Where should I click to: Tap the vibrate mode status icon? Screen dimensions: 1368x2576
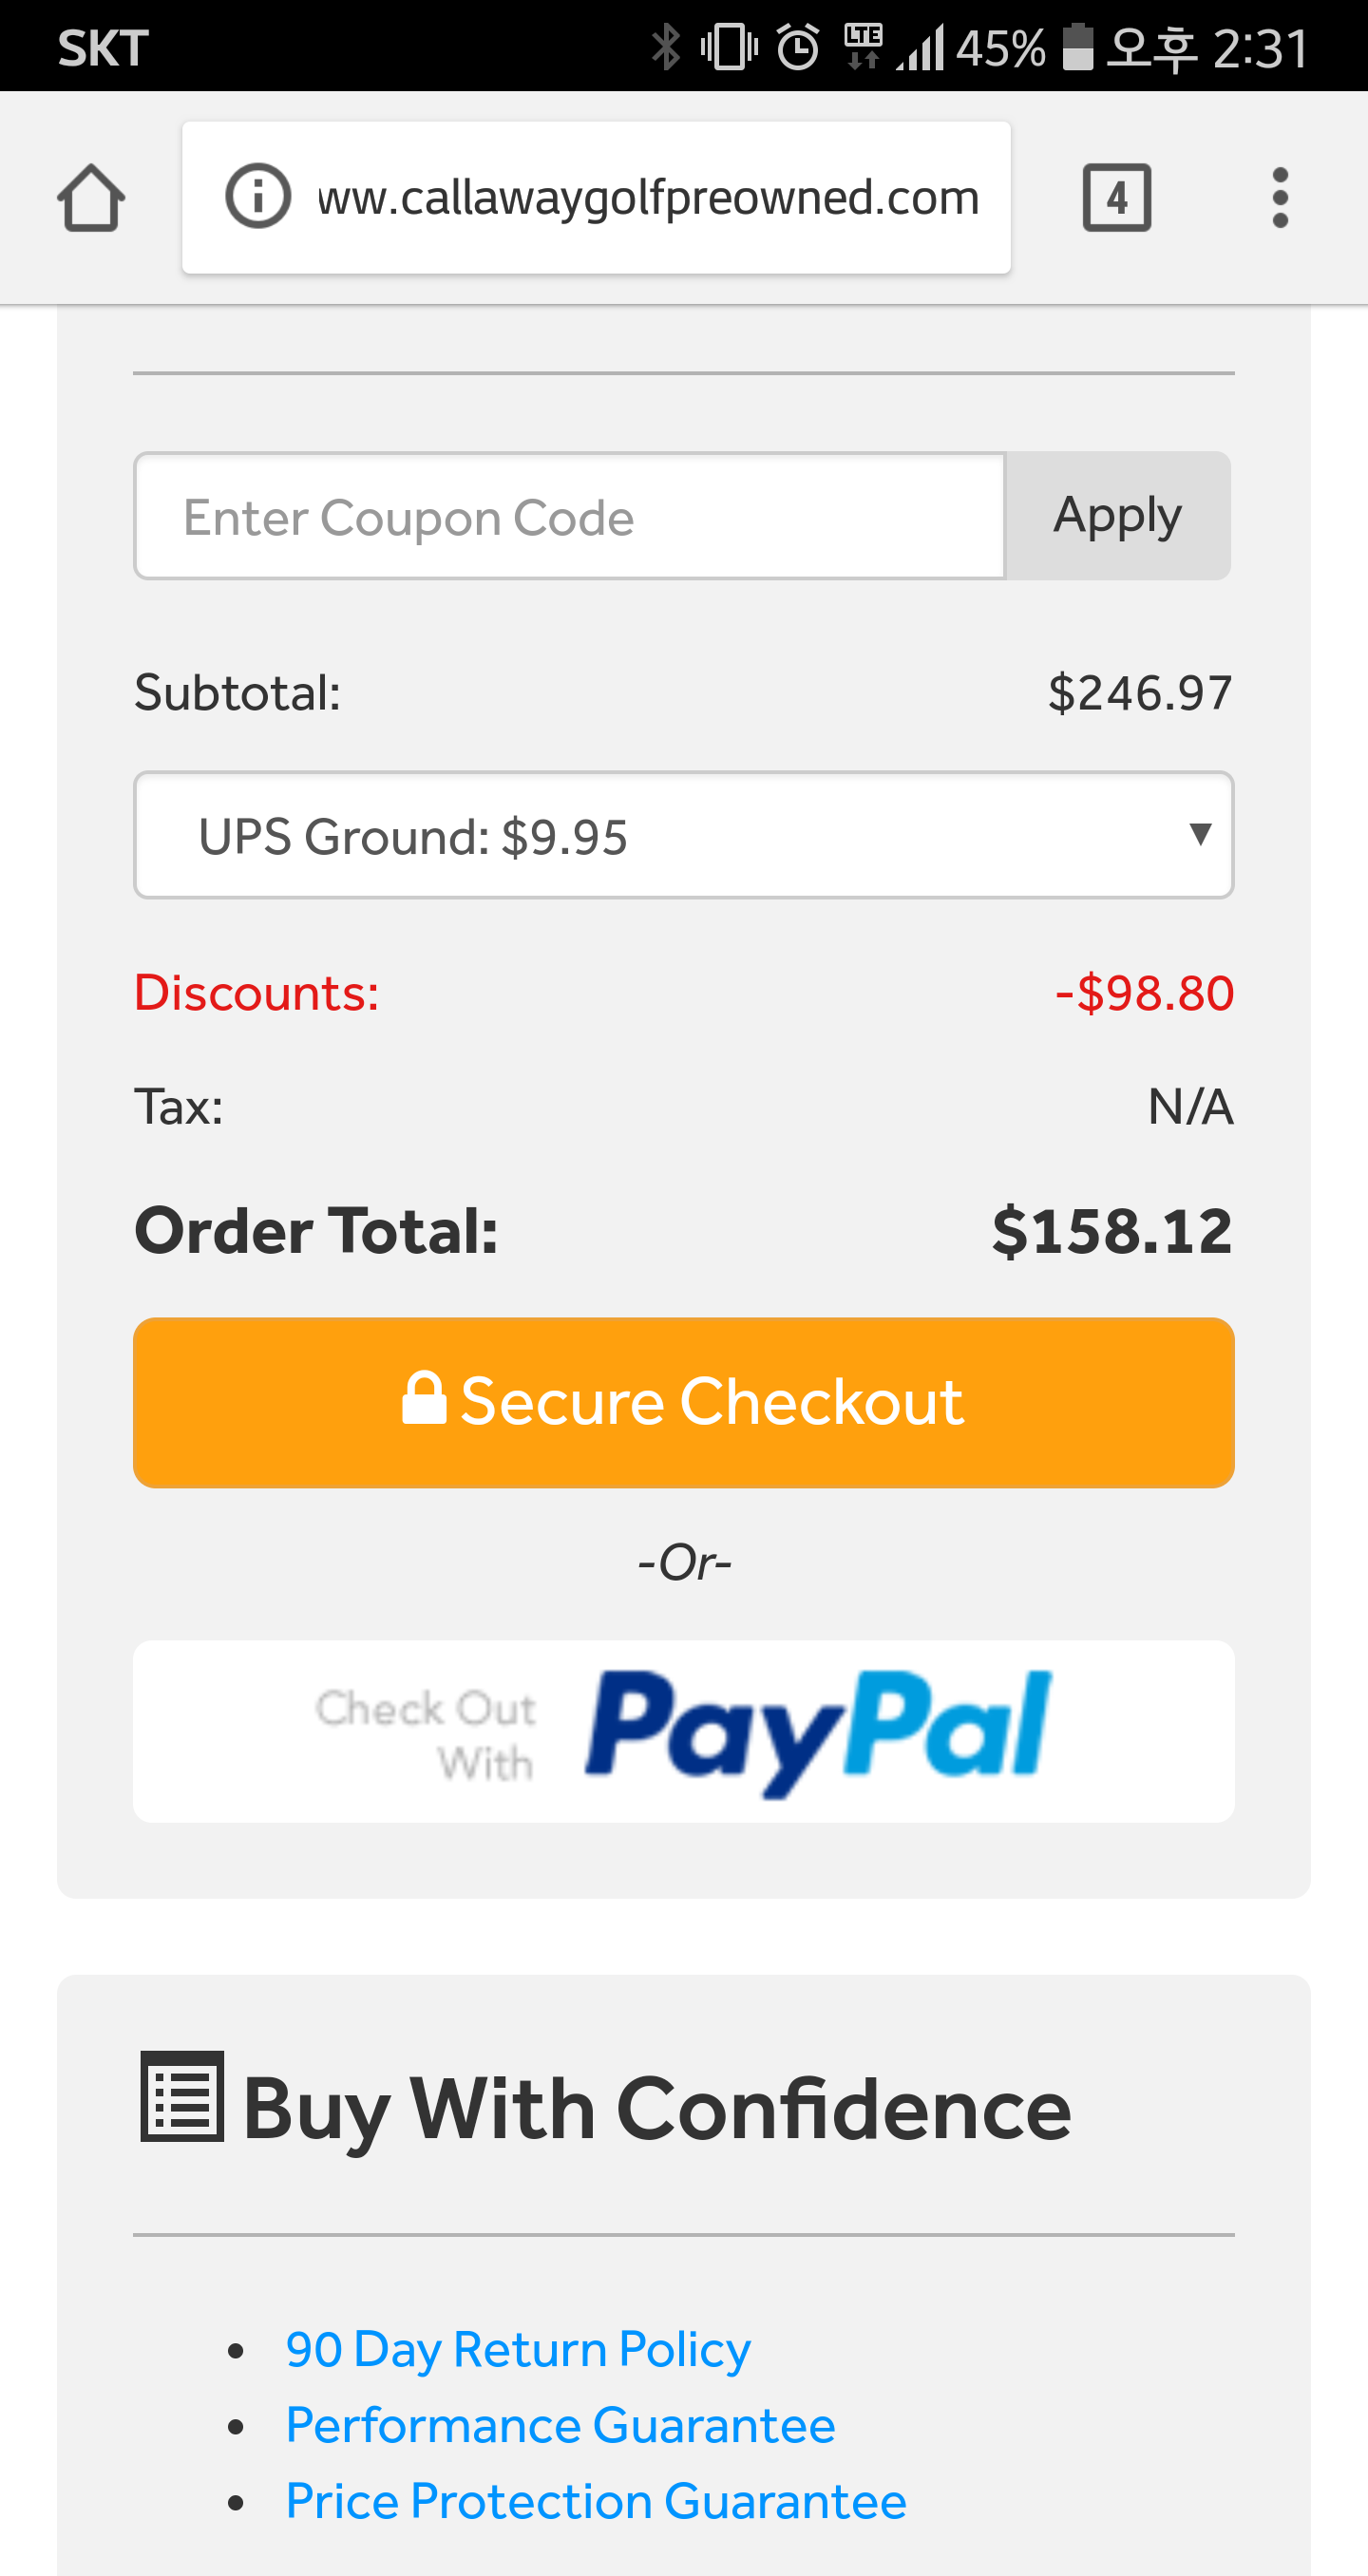point(729,47)
